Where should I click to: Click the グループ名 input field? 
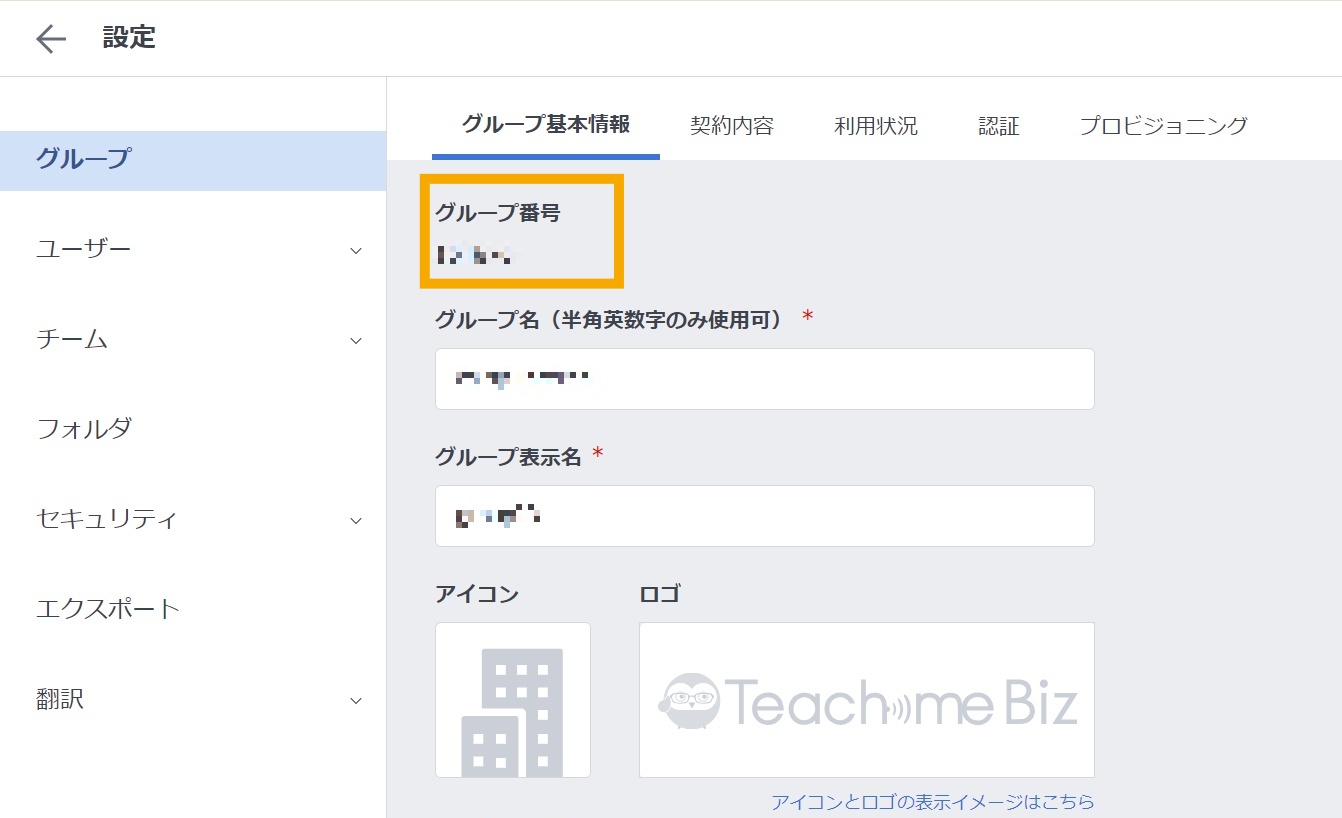click(x=764, y=379)
